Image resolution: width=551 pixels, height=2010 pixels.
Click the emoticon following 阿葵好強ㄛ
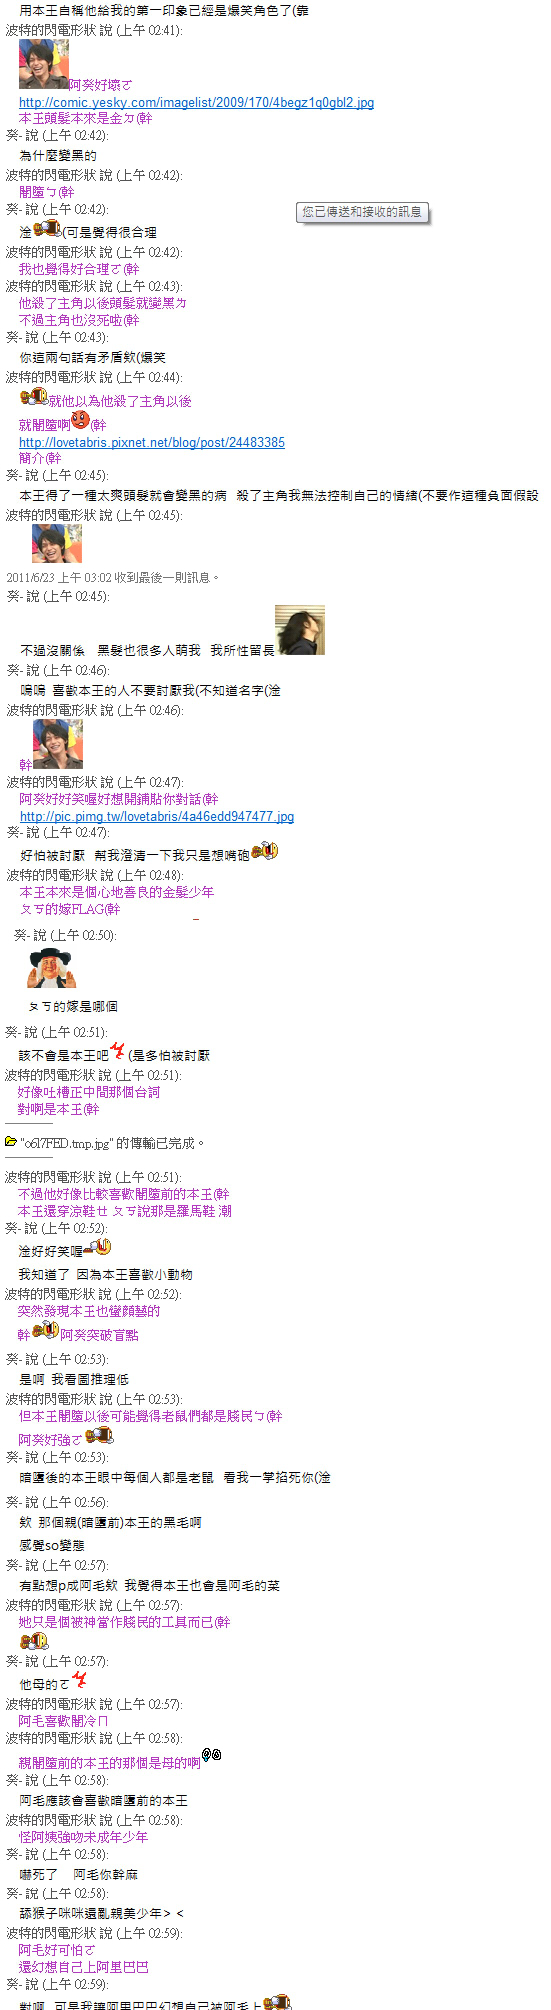[x=99, y=1435]
